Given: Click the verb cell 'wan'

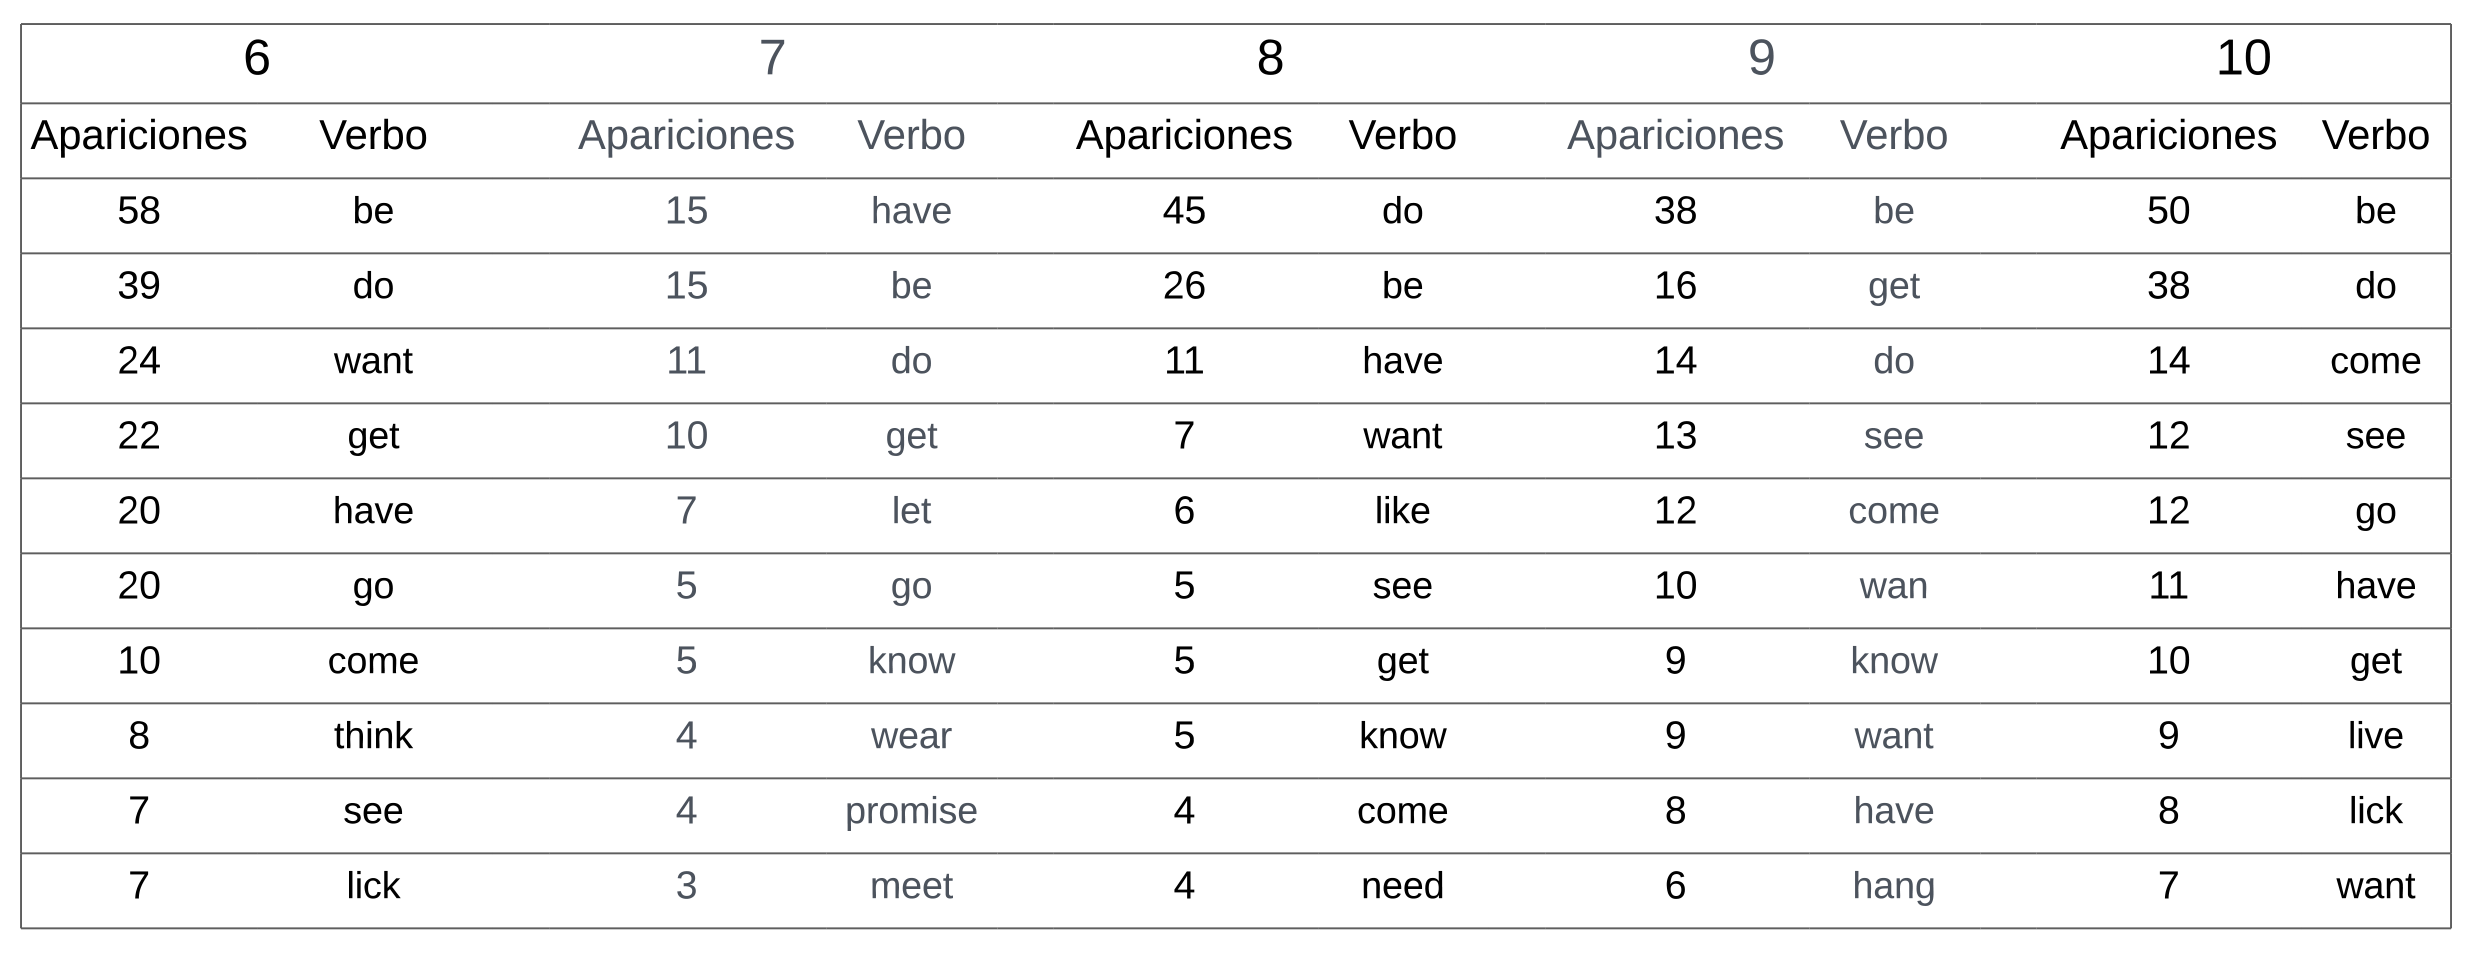Looking at the screenshot, I should point(1893,586).
